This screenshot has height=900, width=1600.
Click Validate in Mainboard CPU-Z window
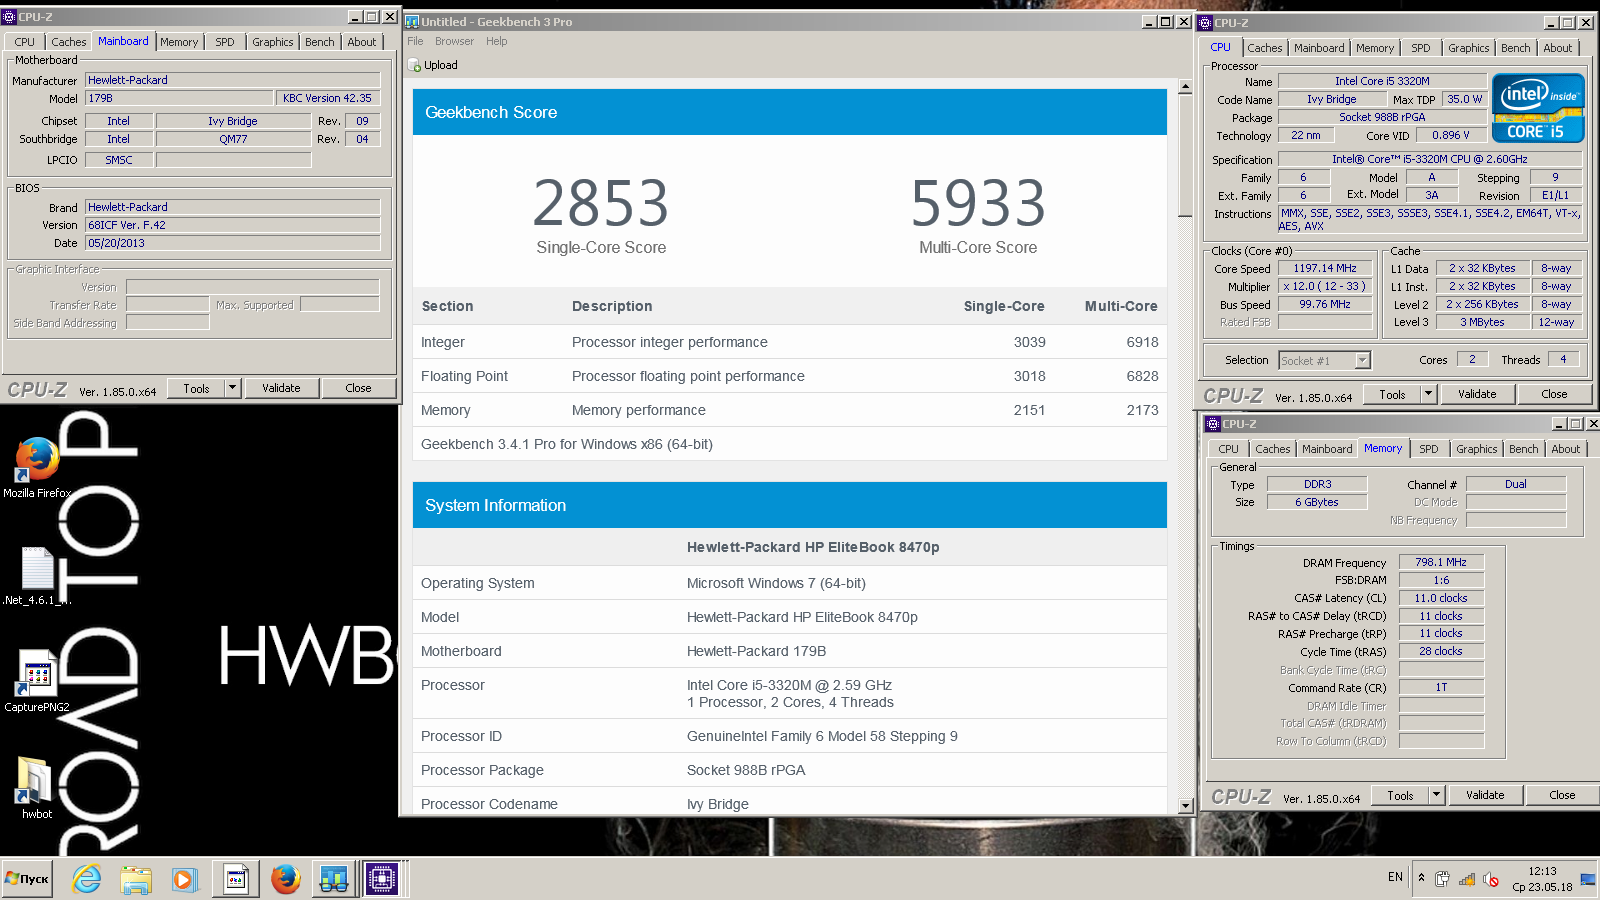click(x=281, y=388)
